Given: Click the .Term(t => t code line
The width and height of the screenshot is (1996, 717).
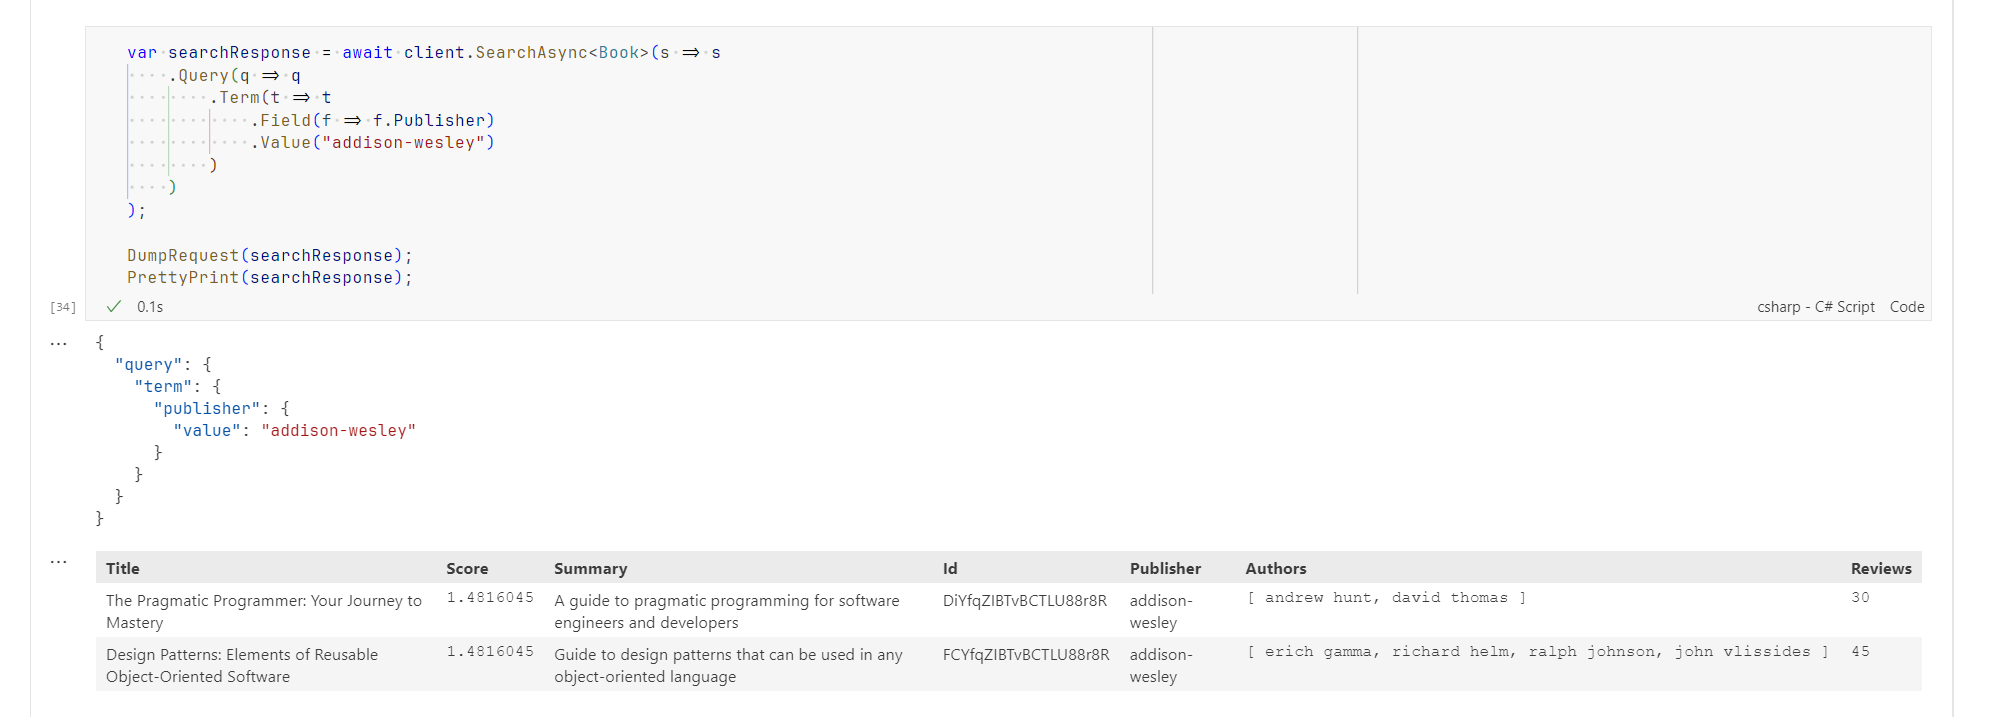Looking at the screenshot, I should coord(271,97).
